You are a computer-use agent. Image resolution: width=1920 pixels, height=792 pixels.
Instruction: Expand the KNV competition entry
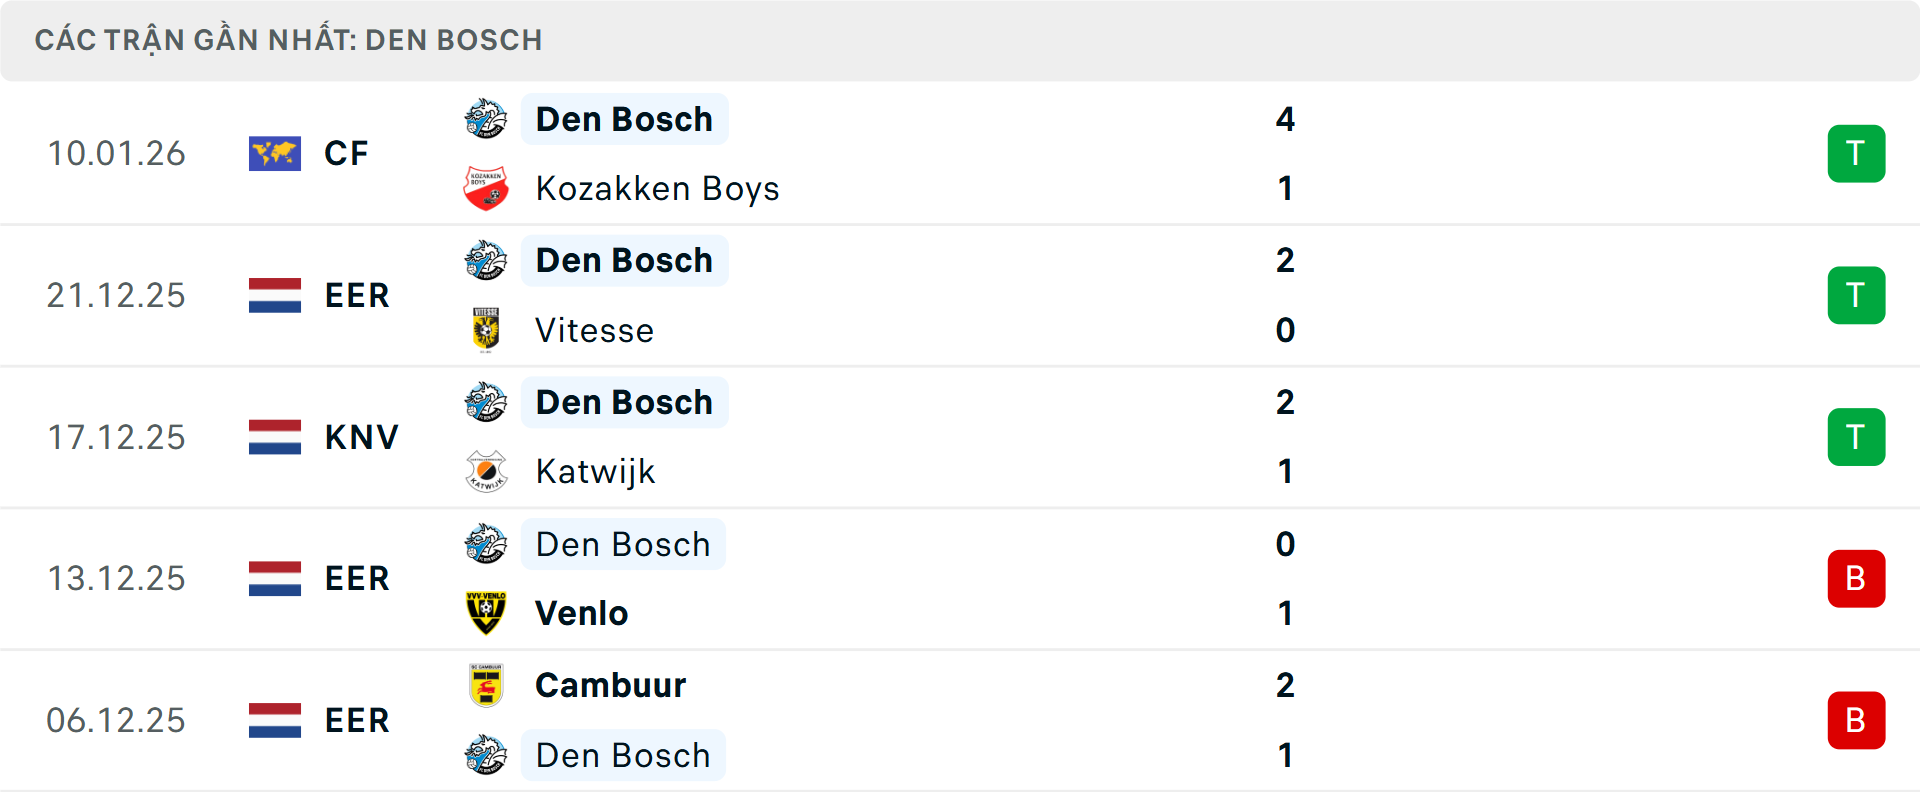tap(360, 437)
